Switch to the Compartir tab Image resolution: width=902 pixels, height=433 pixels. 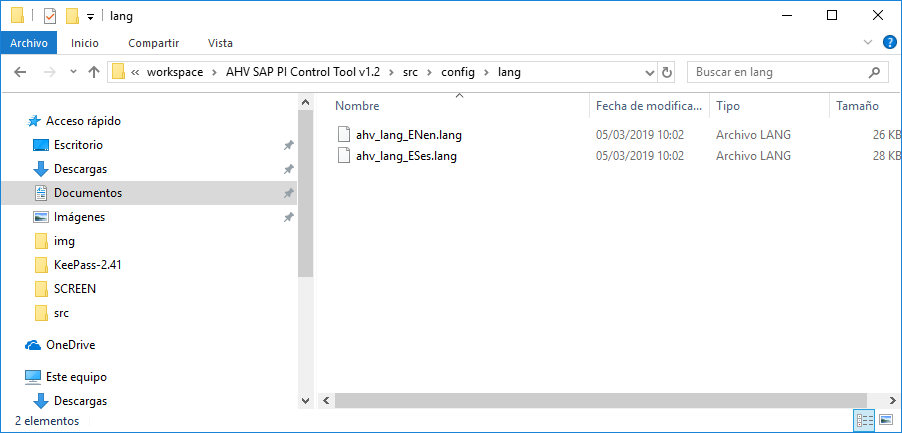tap(153, 43)
